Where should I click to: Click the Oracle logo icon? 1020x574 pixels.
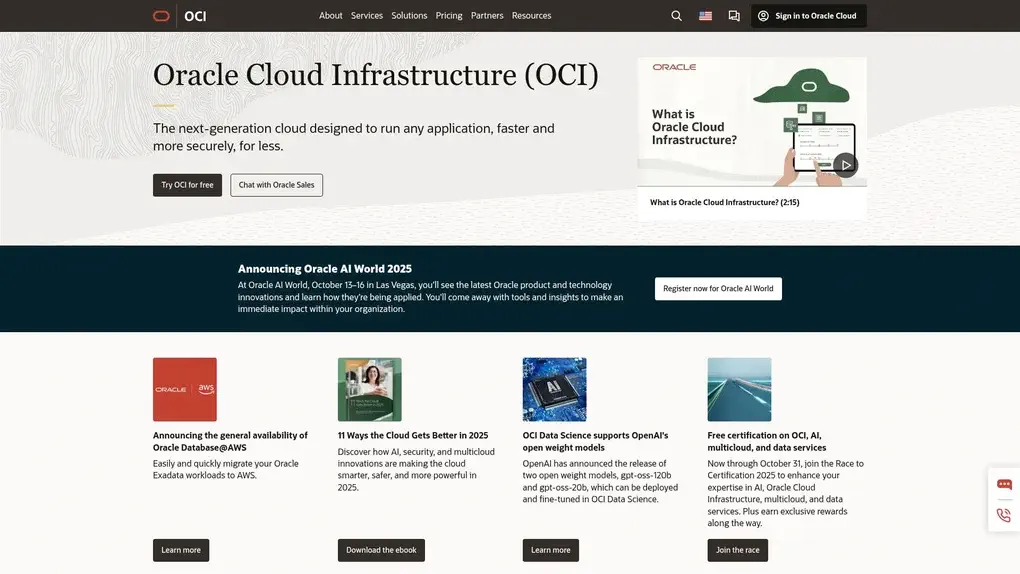[x=161, y=16]
